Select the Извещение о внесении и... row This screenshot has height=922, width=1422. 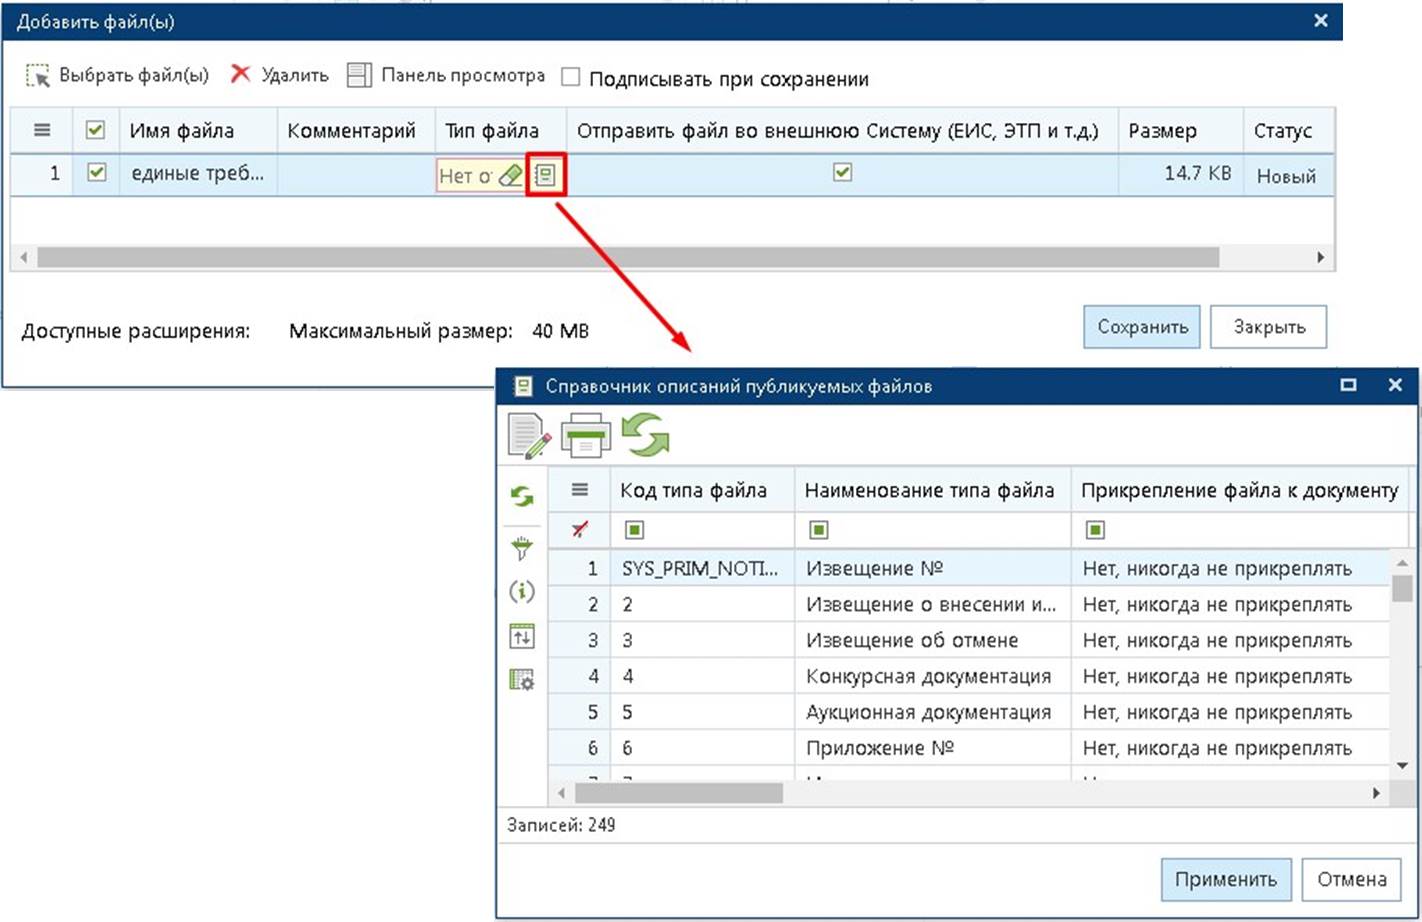tap(968, 604)
